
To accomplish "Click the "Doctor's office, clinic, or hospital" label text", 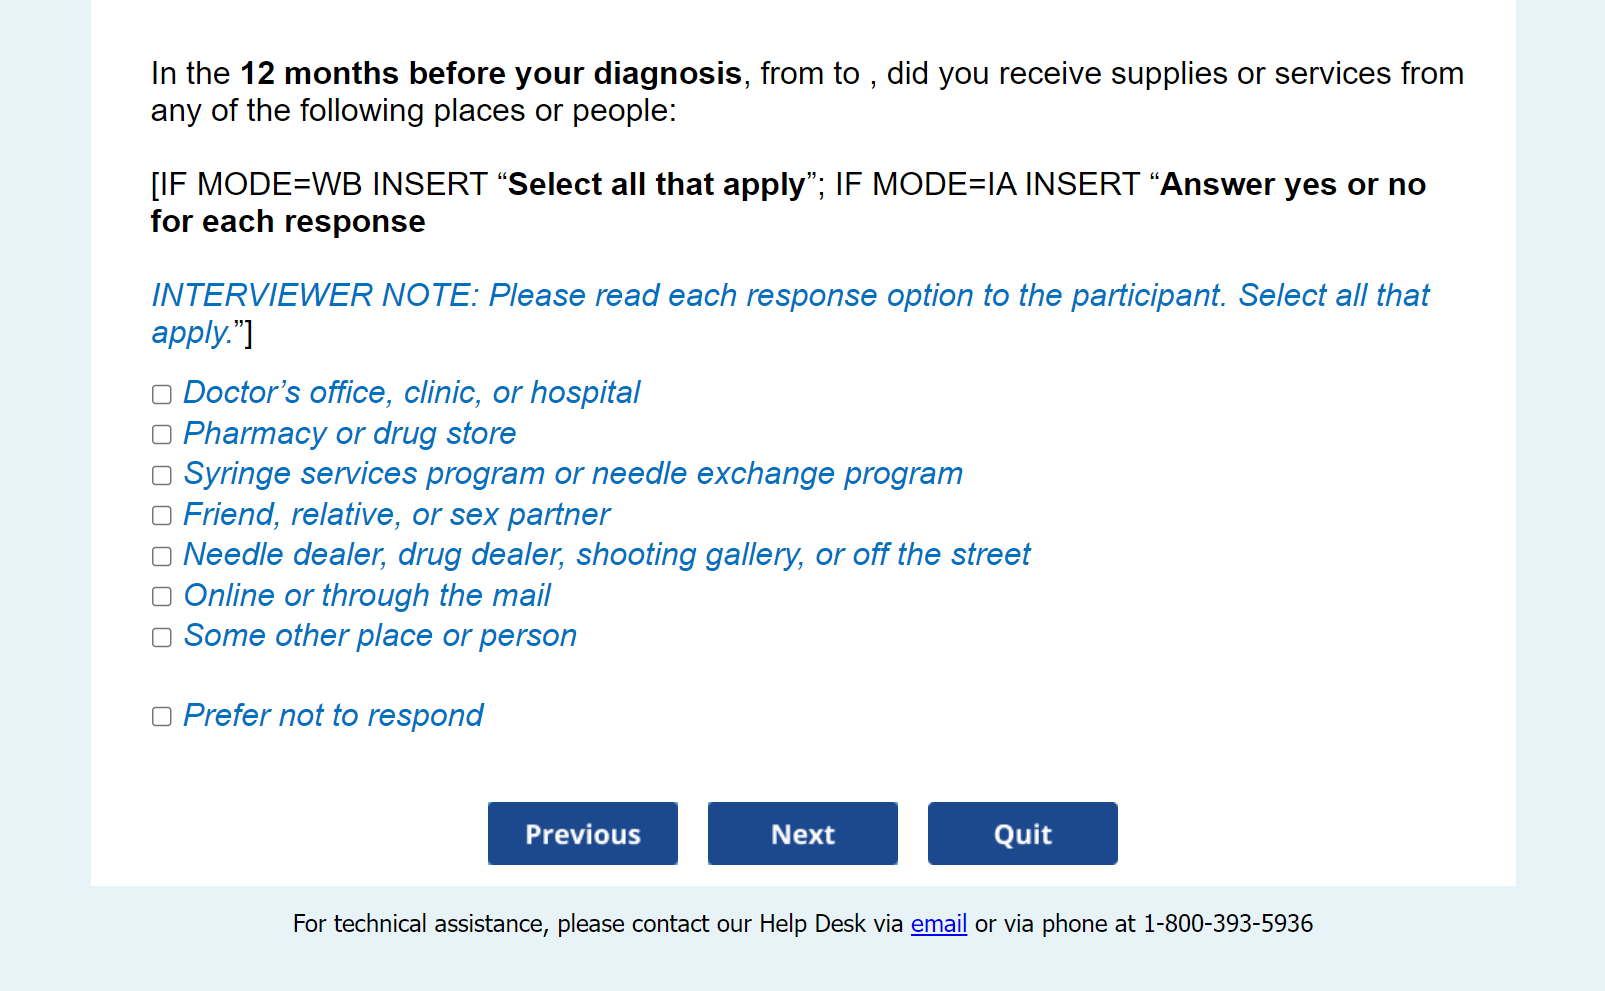I will coord(411,393).
